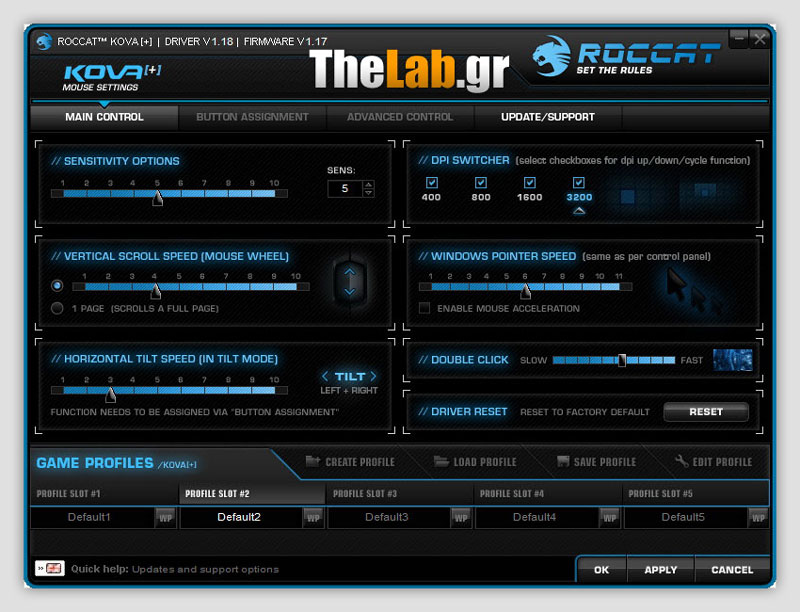Click the Load Profile button
800x612 pixels.
tap(475, 462)
